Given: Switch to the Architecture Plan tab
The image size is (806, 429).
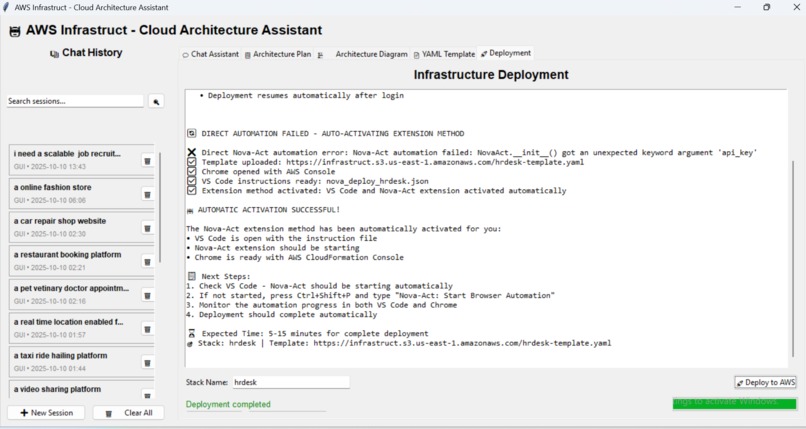Looking at the screenshot, I should coord(278,54).
